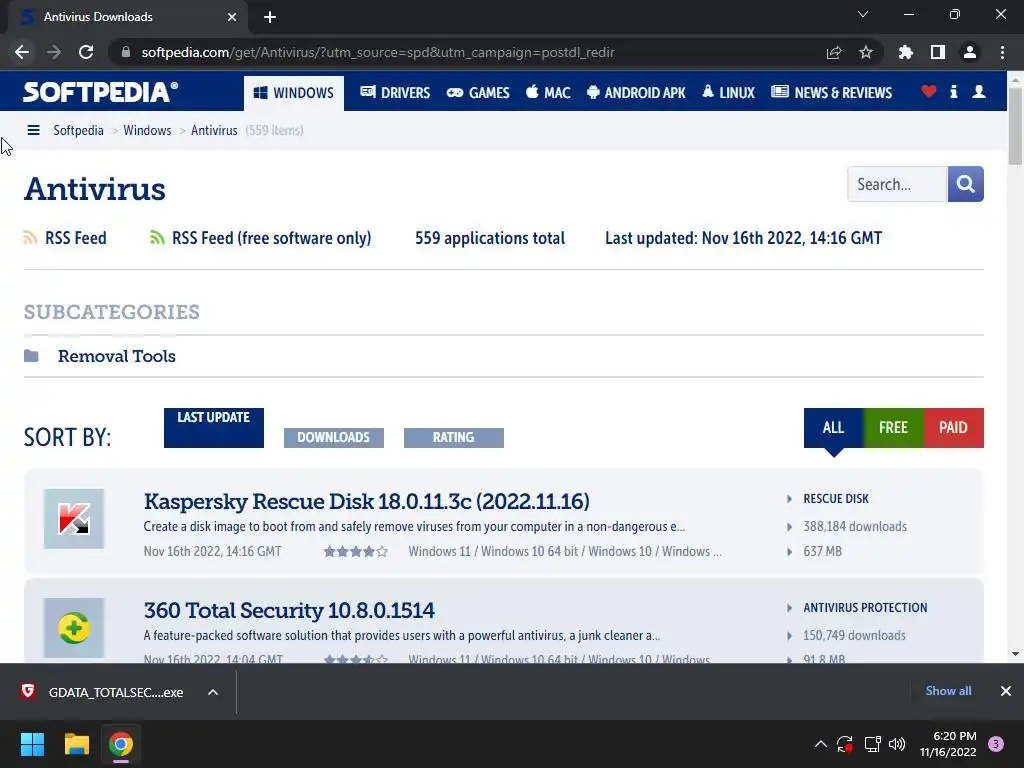Open the ANTIVIRUS PROTECTION category link
The width and height of the screenshot is (1024, 768).
pyautogui.click(x=865, y=607)
